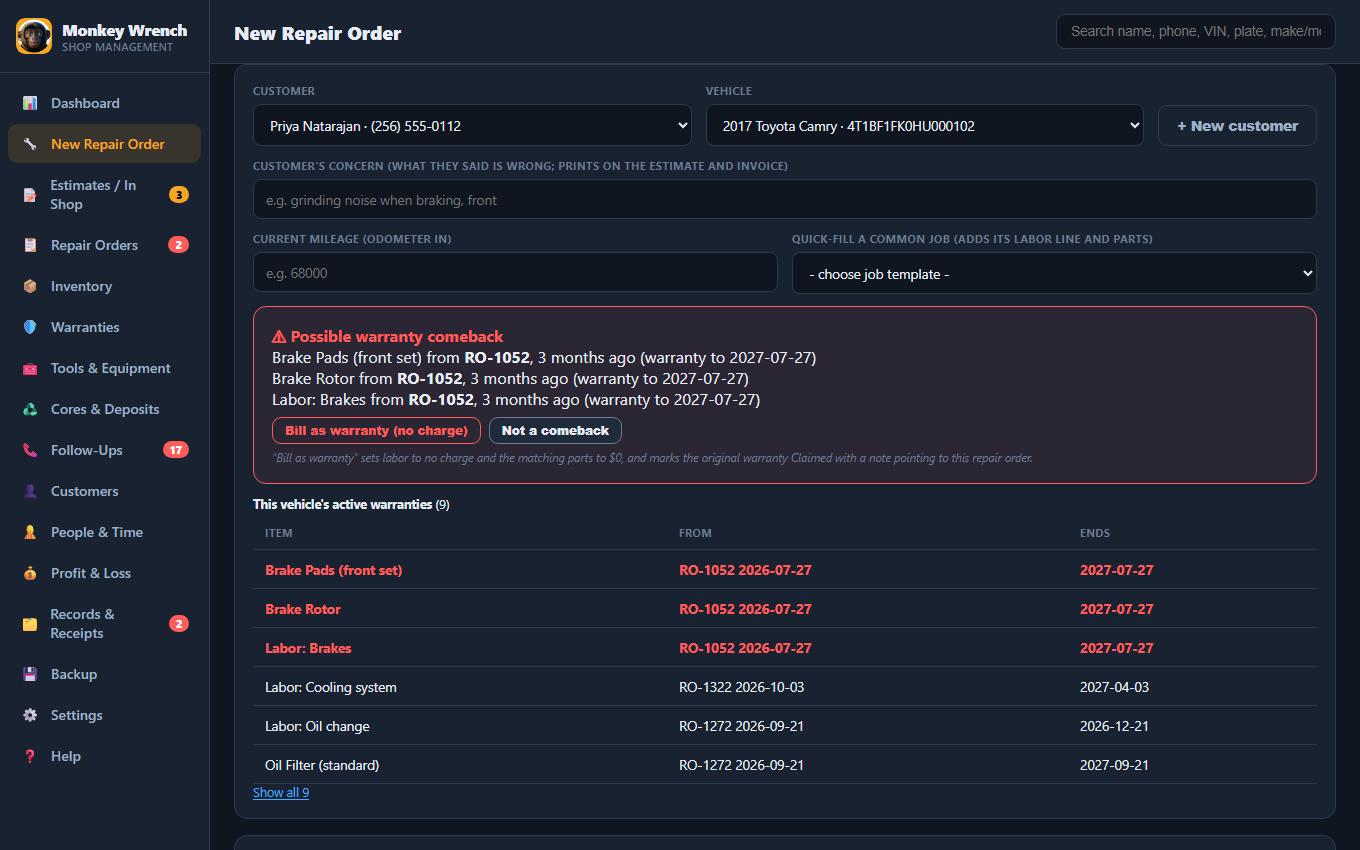The width and height of the screenshot is (1360, 850).
Task: Click the Repair Orders sidebar icon
Action: (x=30, y=245)
